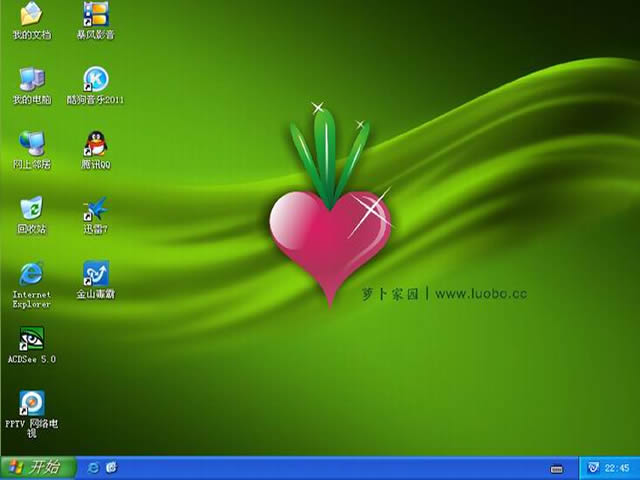The image size is (640, 480).
Task: Launch PPTV 网络电视 shortcut
Action: click(31, 403)
